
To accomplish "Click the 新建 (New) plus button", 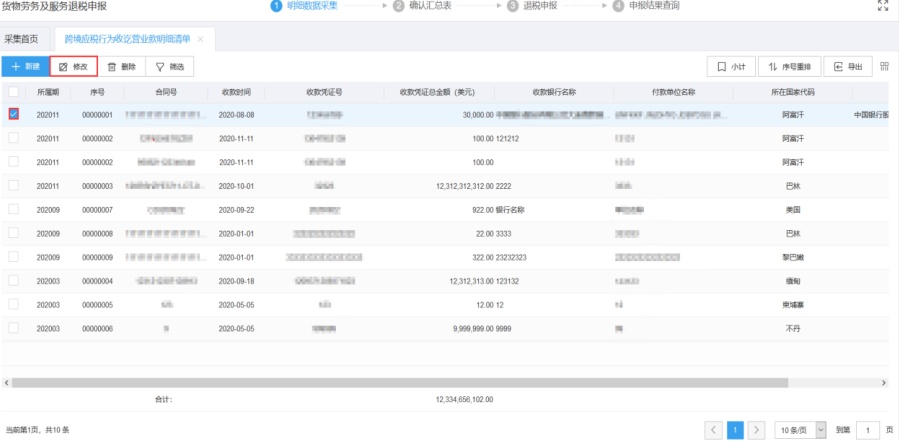I will 25,67.
